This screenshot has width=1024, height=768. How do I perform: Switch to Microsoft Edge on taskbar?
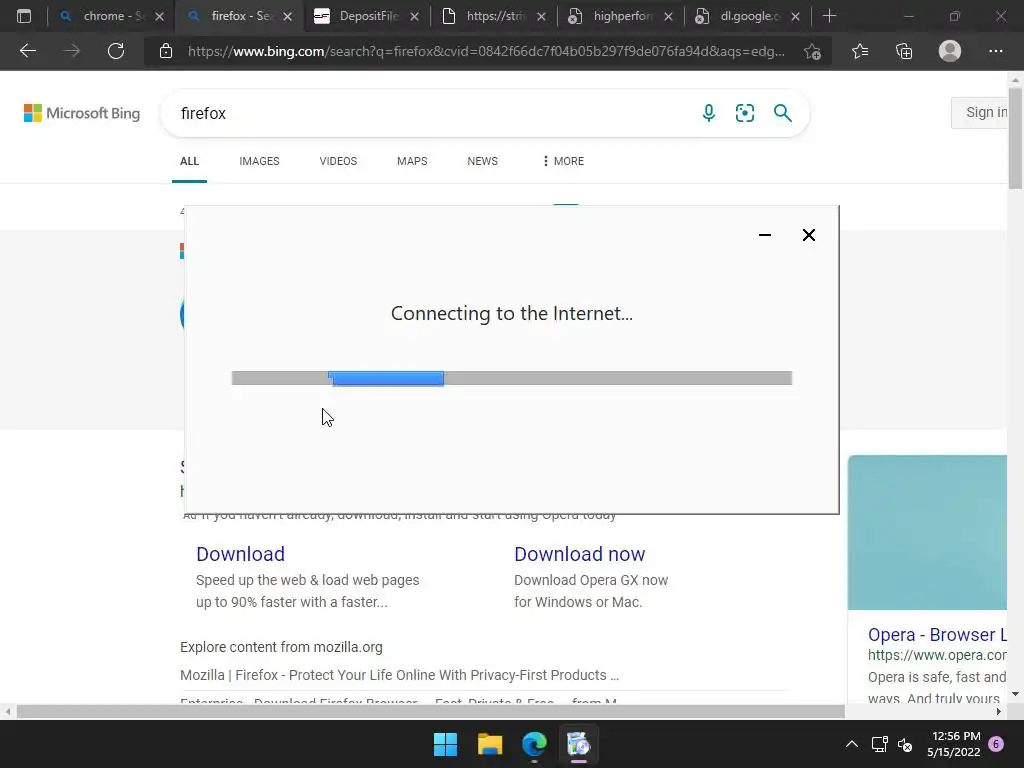534,744
